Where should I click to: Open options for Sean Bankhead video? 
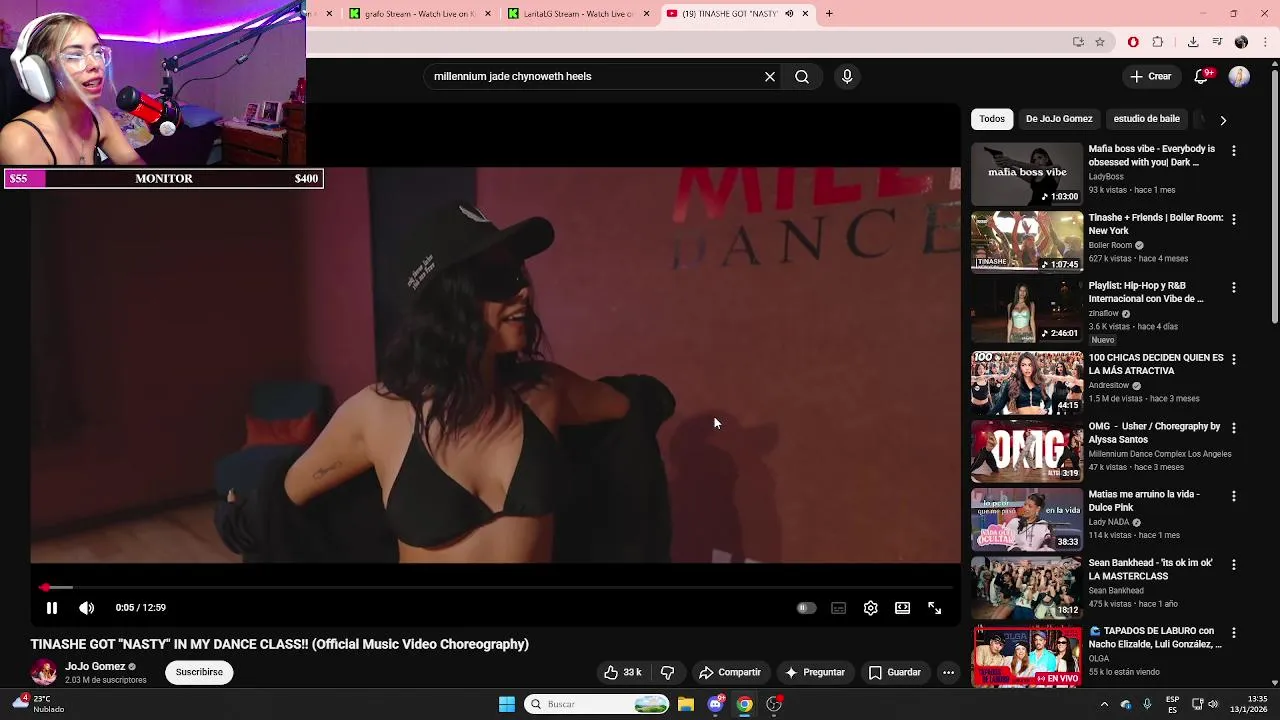click(1233, 565)
